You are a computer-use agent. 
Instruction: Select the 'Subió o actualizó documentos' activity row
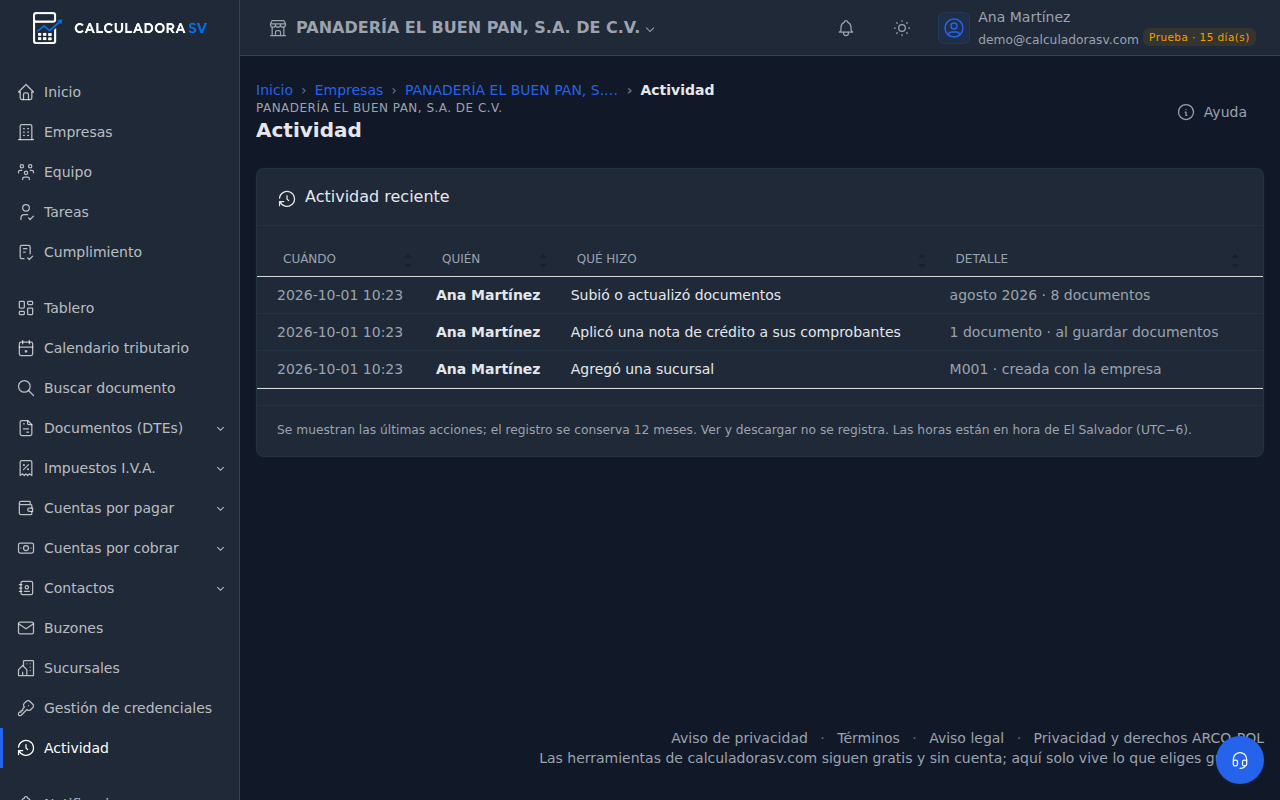tap(760, 295)
